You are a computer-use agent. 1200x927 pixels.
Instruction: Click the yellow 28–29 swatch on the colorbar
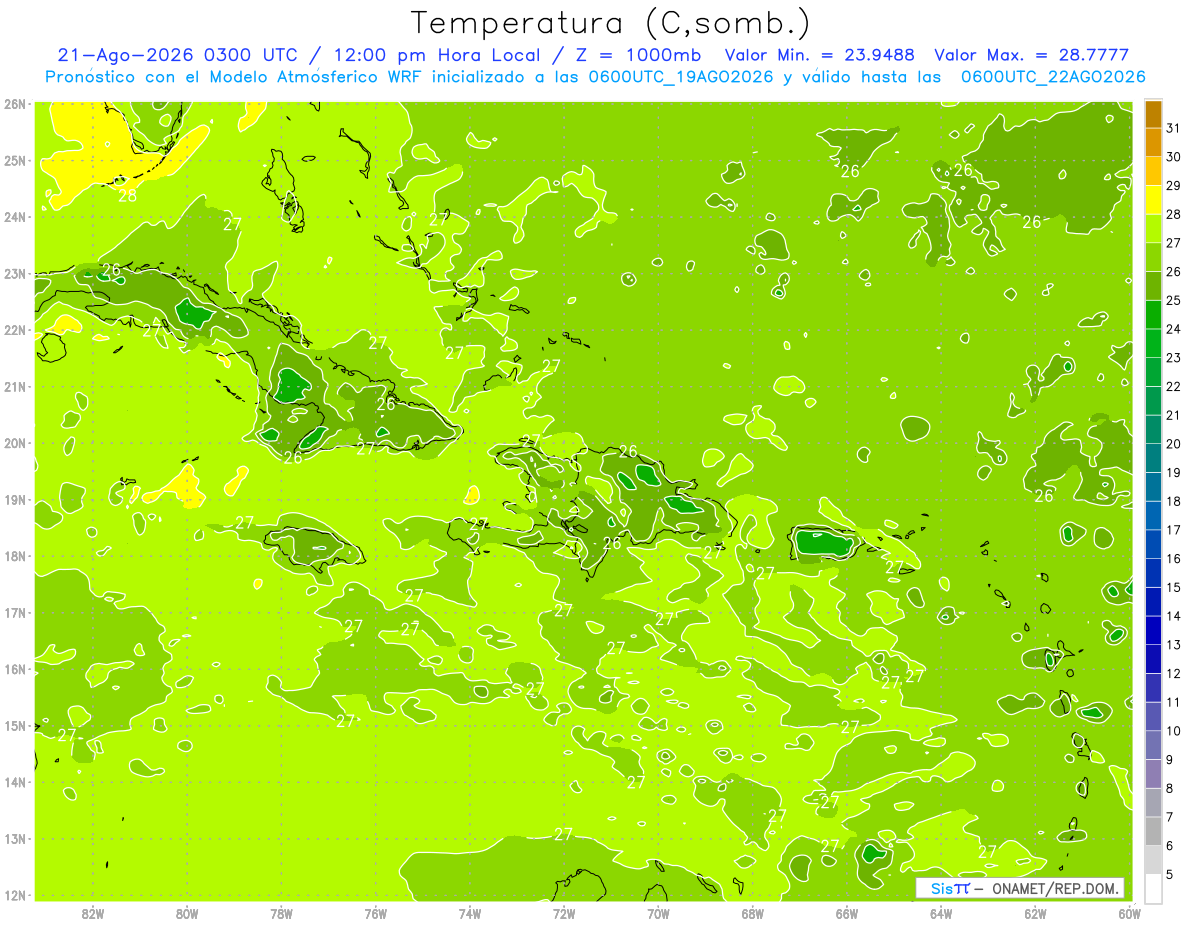(1153, 200)
